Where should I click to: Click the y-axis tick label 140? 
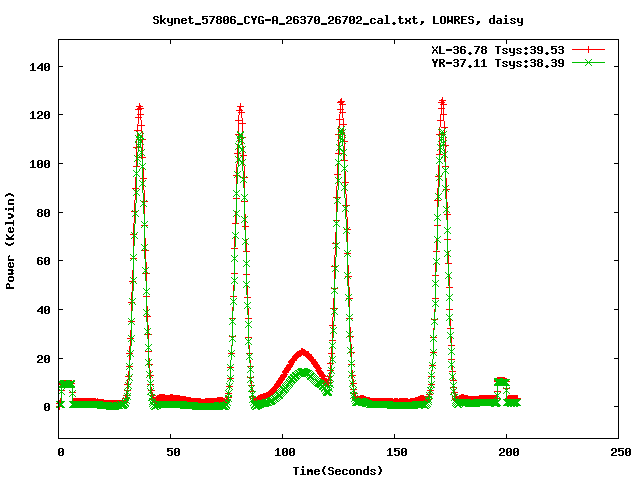click(x=40, y=67)
